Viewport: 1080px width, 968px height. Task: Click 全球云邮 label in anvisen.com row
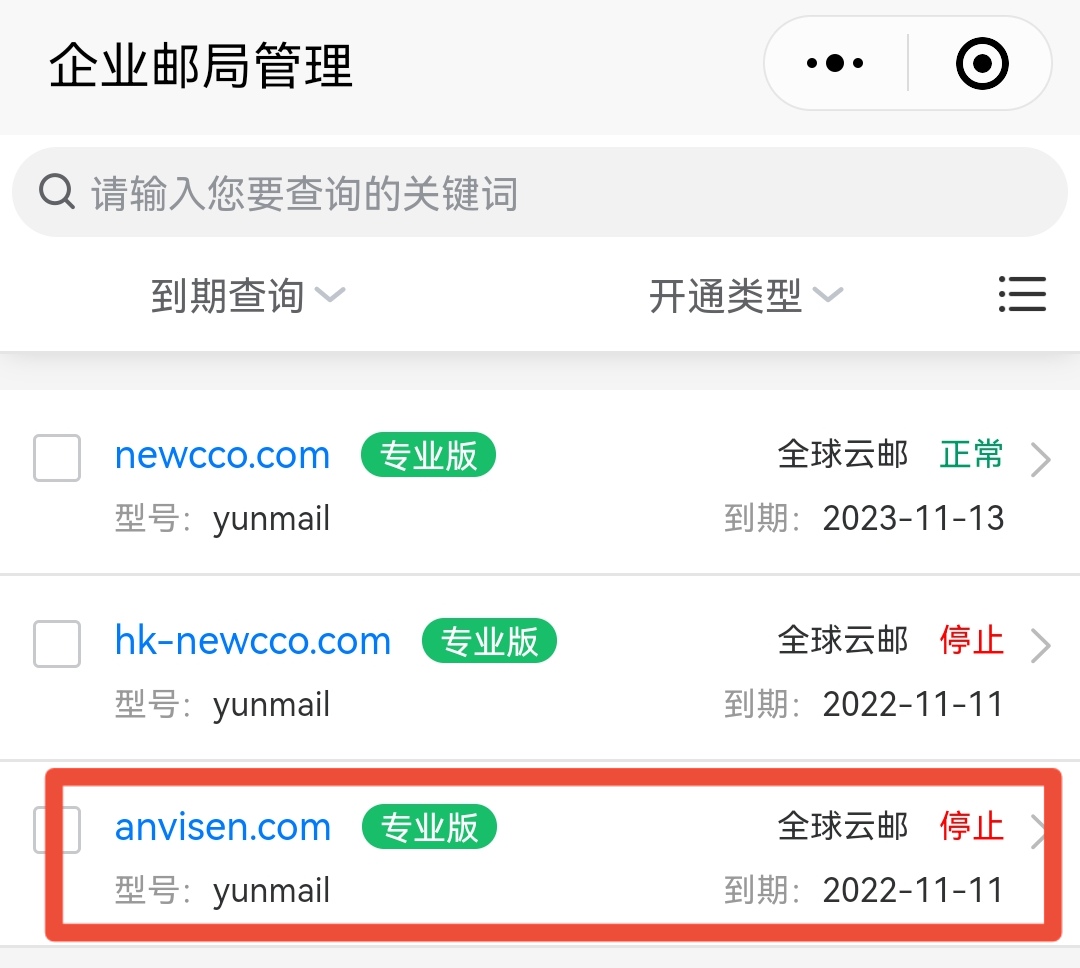click(843, 826)
